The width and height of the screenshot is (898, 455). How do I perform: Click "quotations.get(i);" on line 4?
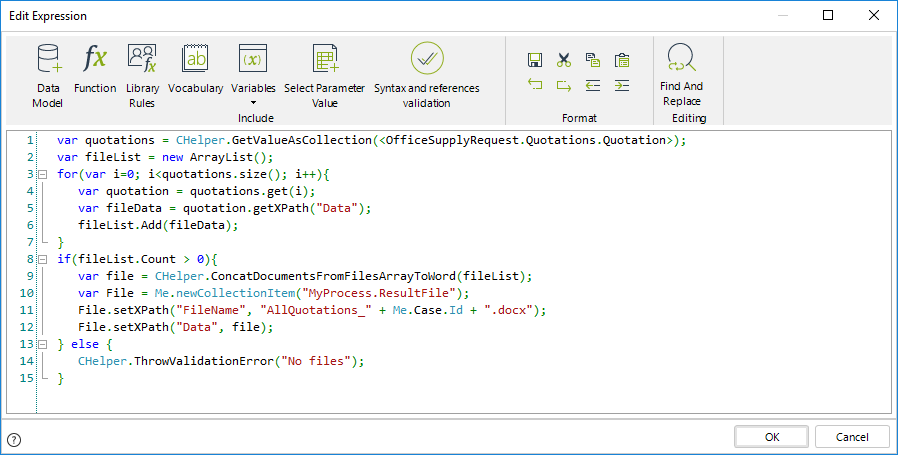coord(253,191)
